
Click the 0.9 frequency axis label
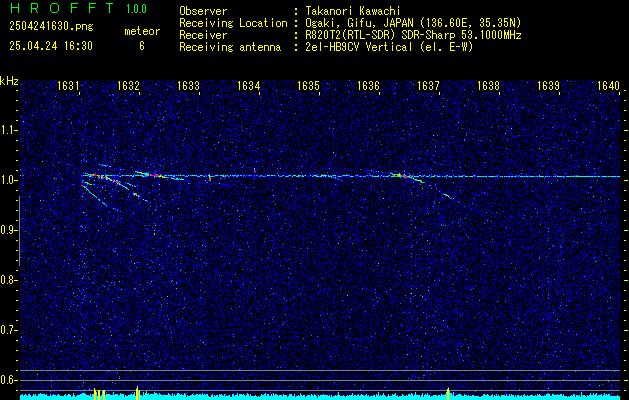(8, 230)
